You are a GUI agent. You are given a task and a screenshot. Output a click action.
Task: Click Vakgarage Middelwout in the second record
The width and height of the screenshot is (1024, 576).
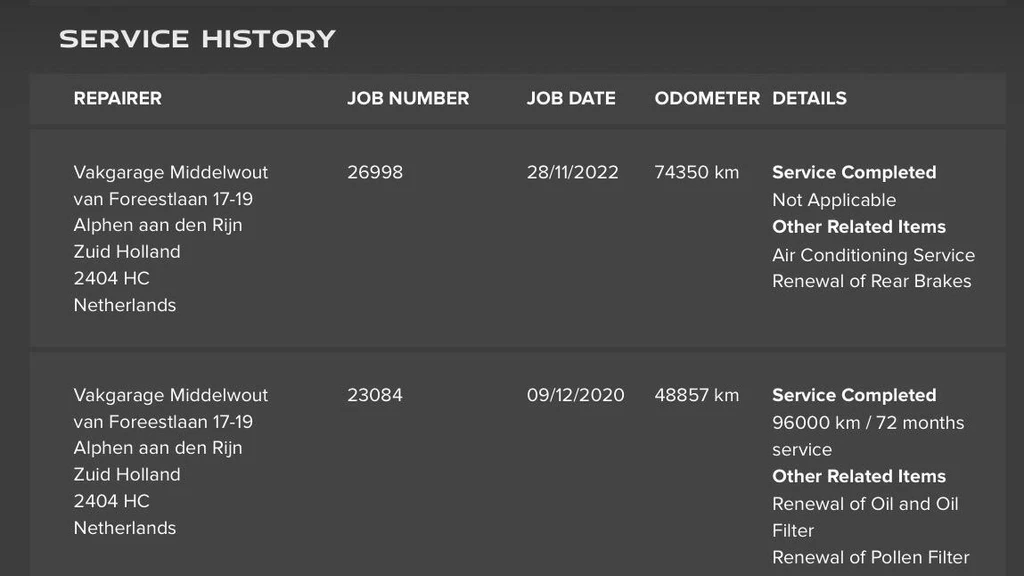click(x=171, y=395)
